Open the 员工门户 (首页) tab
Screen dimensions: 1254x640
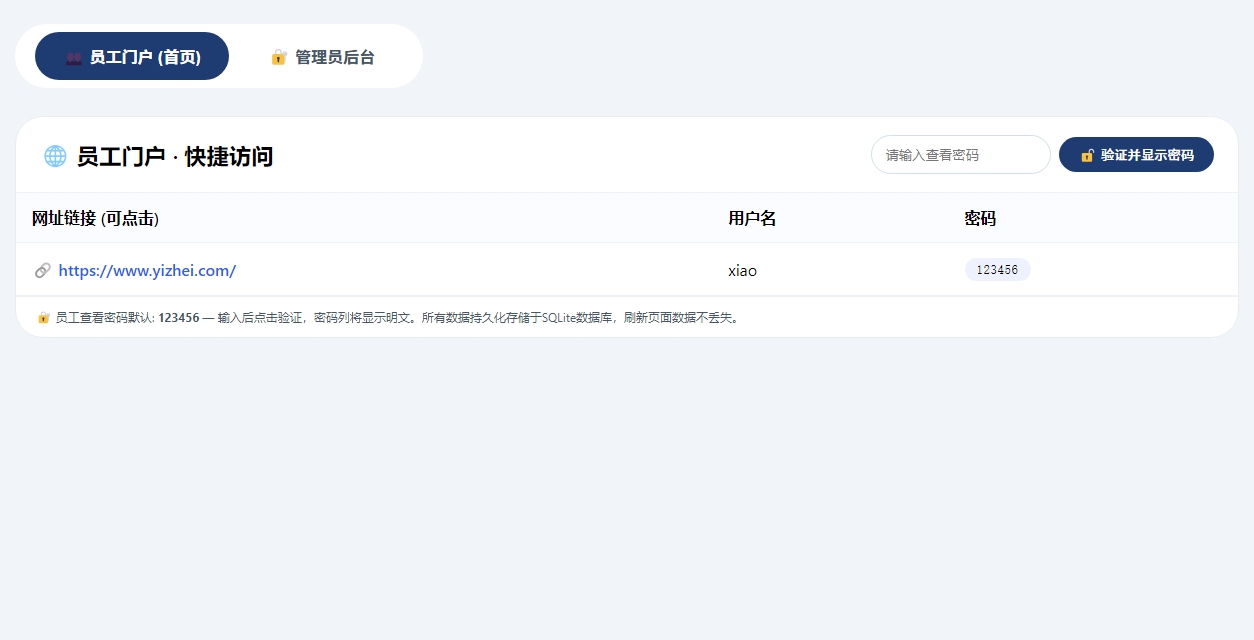[x=132, y=56]
